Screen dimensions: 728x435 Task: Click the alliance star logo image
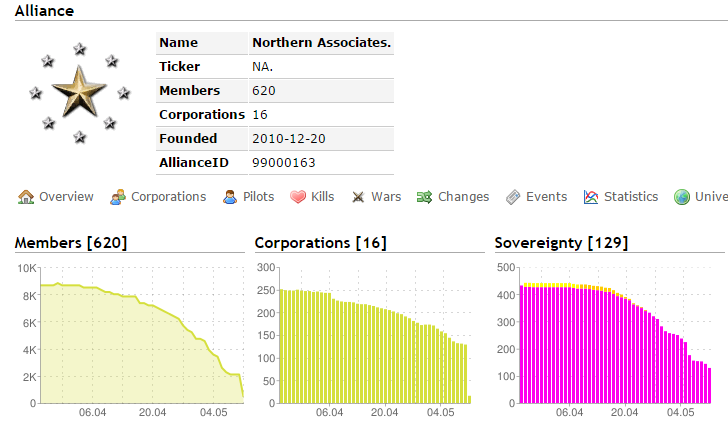[79, 93]
